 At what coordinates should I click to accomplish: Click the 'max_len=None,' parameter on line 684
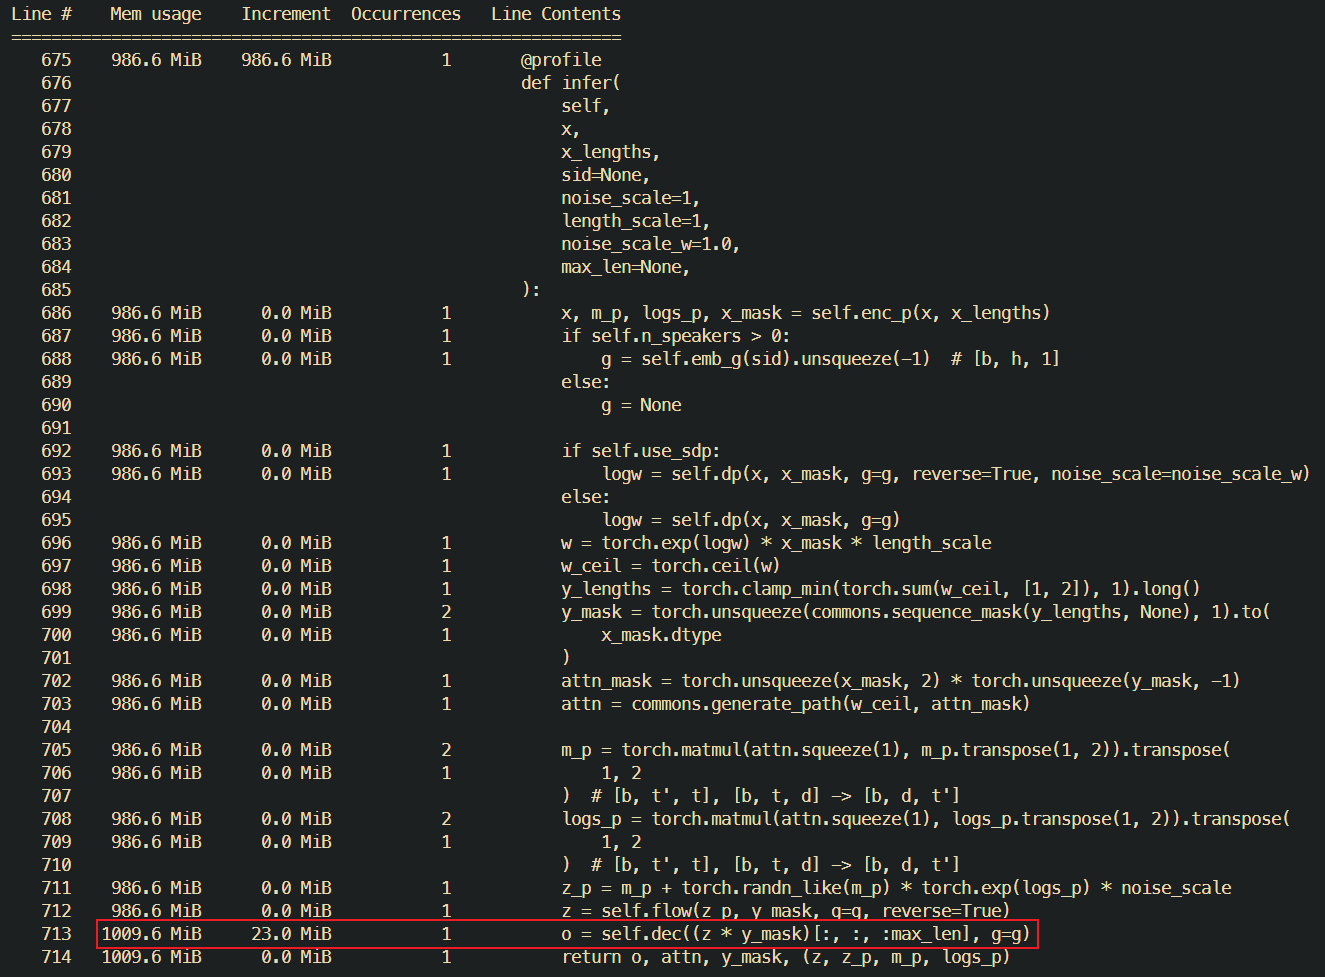pyautogui.click(x=627, y=266)
